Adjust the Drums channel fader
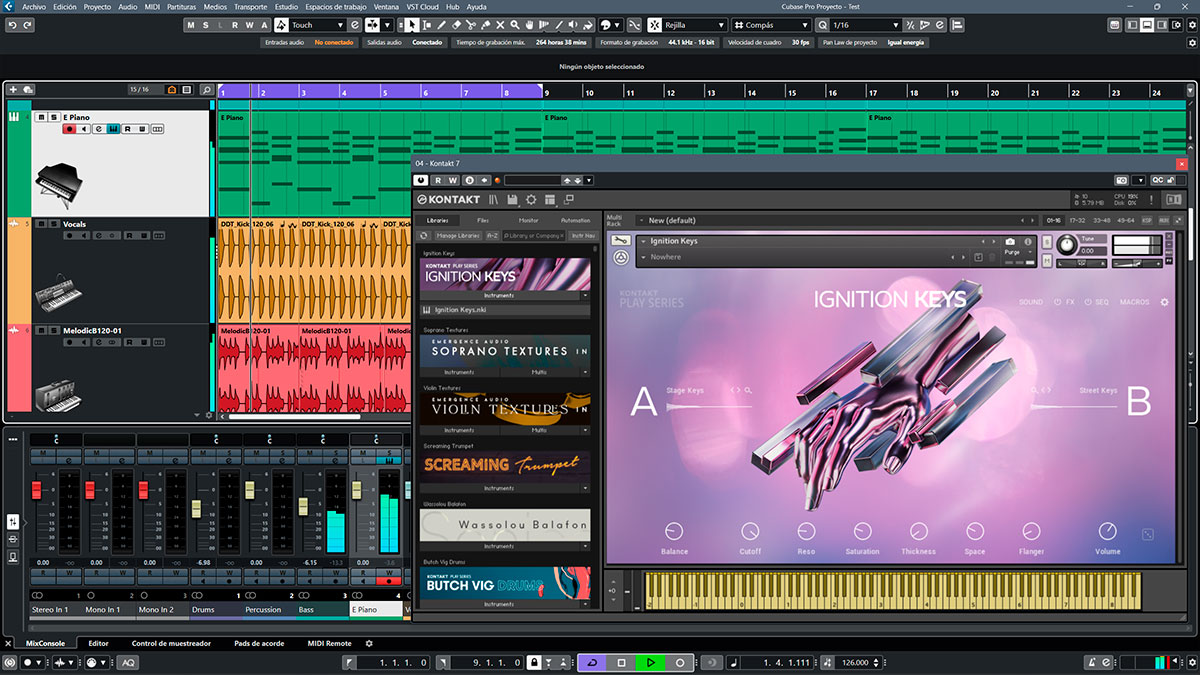This screenshot has height=675, width=1200. [x=197, y=508]
